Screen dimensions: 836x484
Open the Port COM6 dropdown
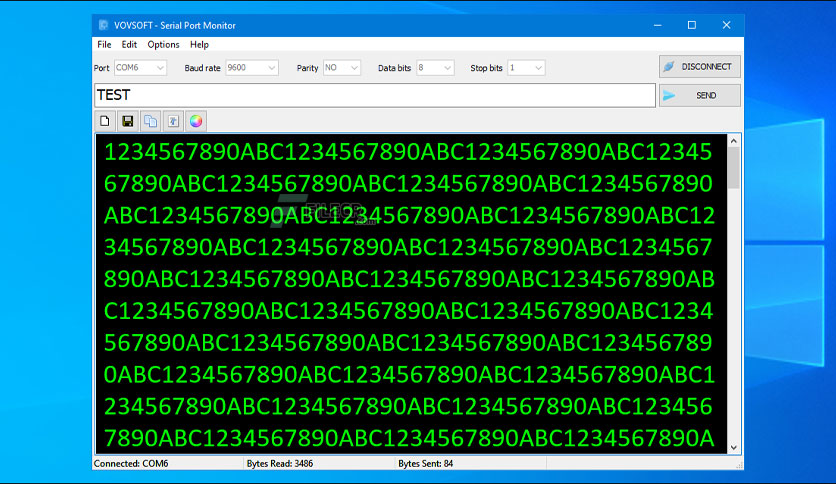pyautogui.click(x=140, y=68)
